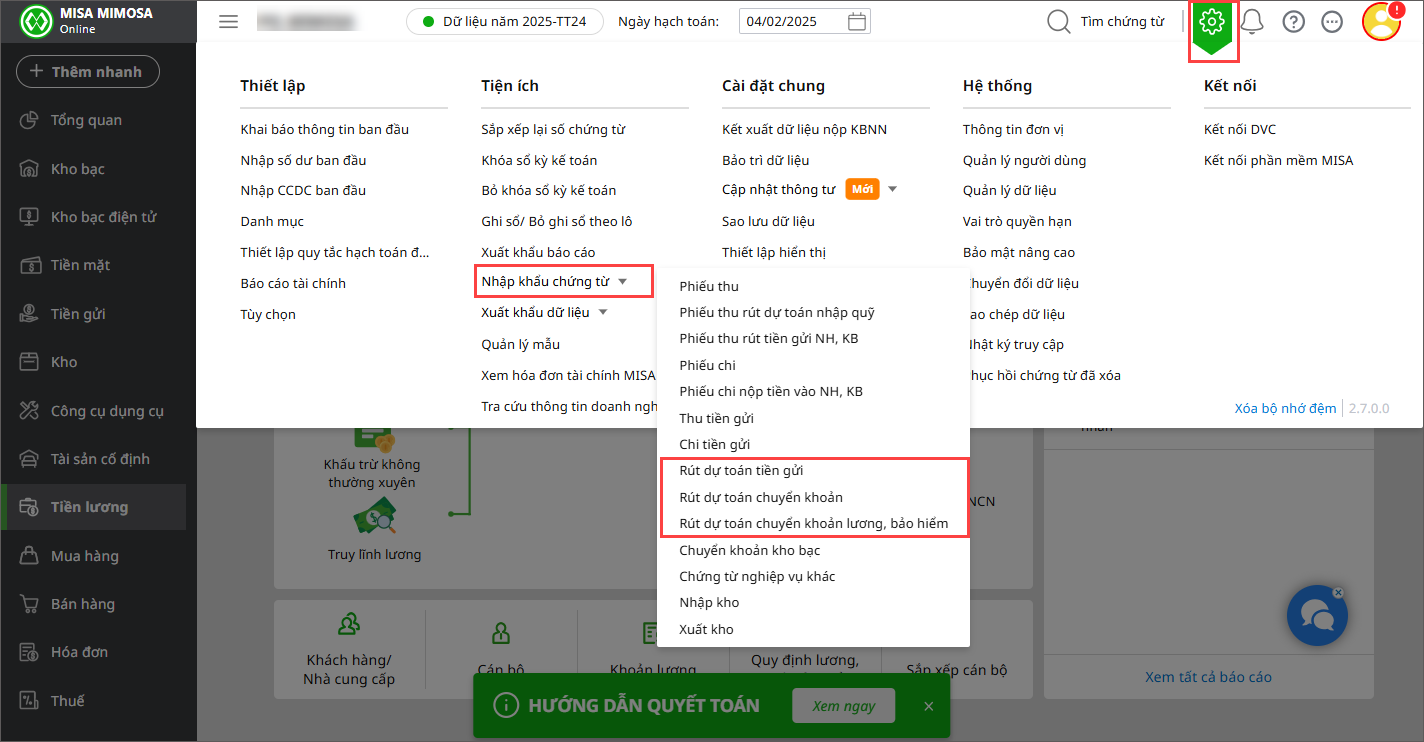Image resolution: width=1424 pixels, height=742 pixels.
Task: Close the Hướng dẫn quyết toán banner
Action: [x=929, y=706]
